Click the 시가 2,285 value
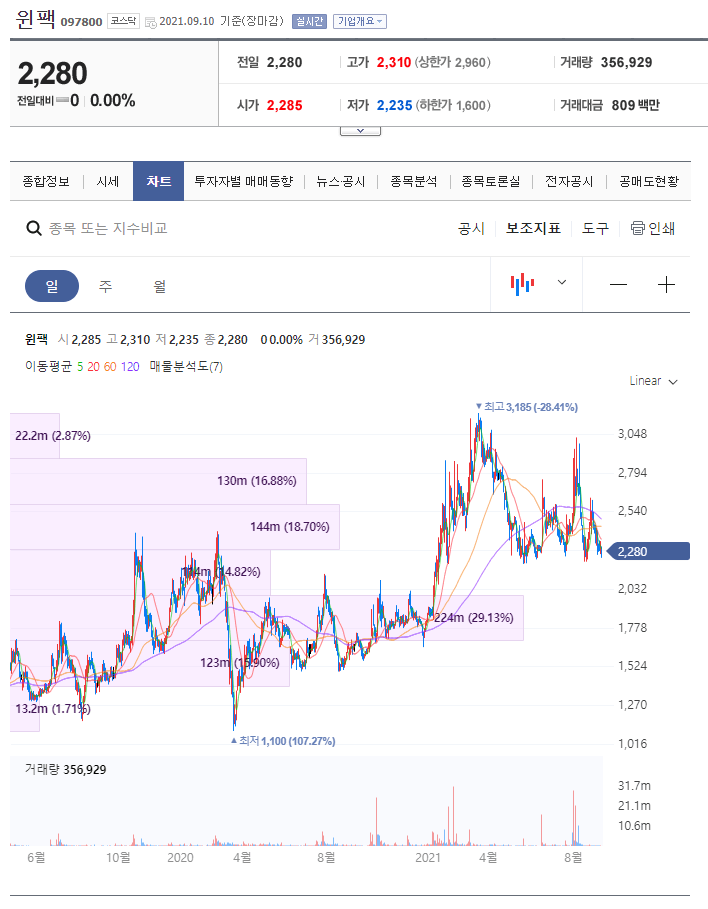This screenshot has width=708, height=909. click(x=284, y=105)
